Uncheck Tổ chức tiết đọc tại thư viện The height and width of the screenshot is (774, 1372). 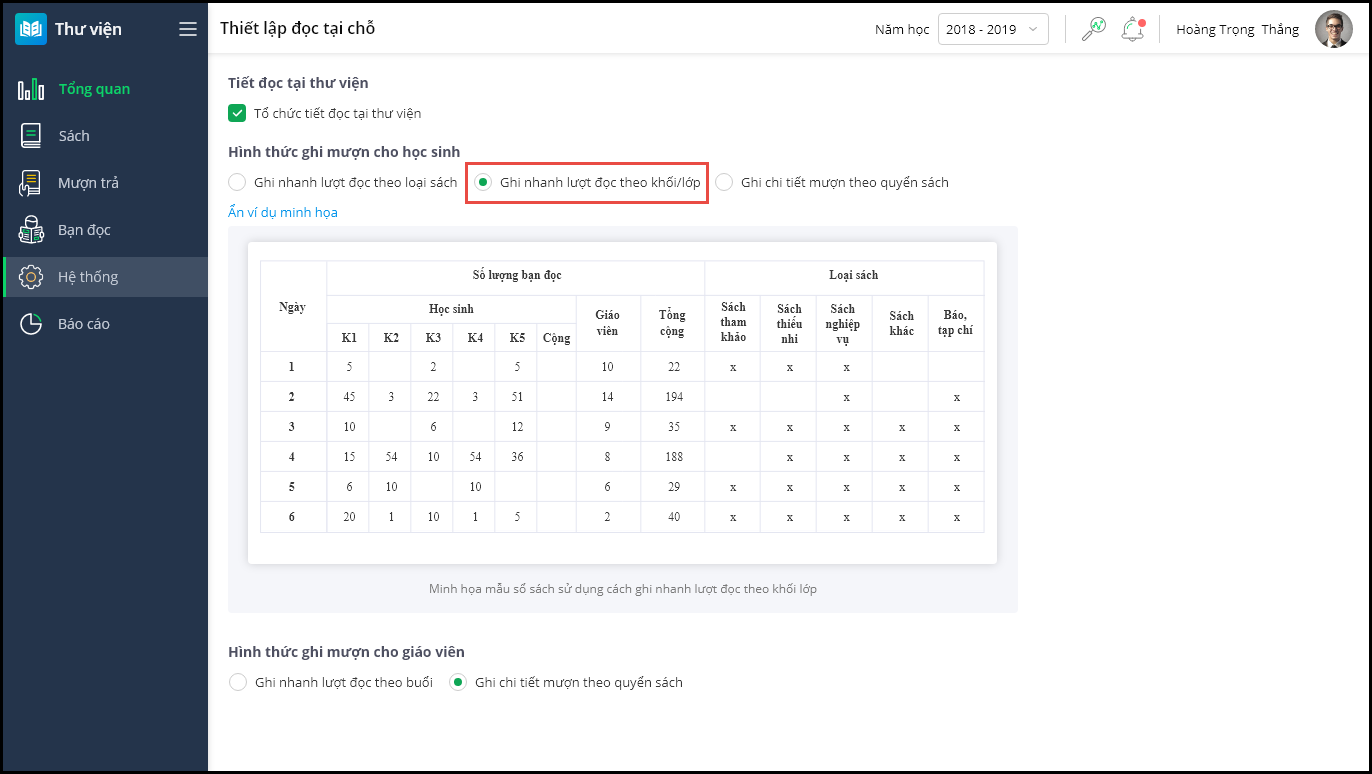pos(237,113)
